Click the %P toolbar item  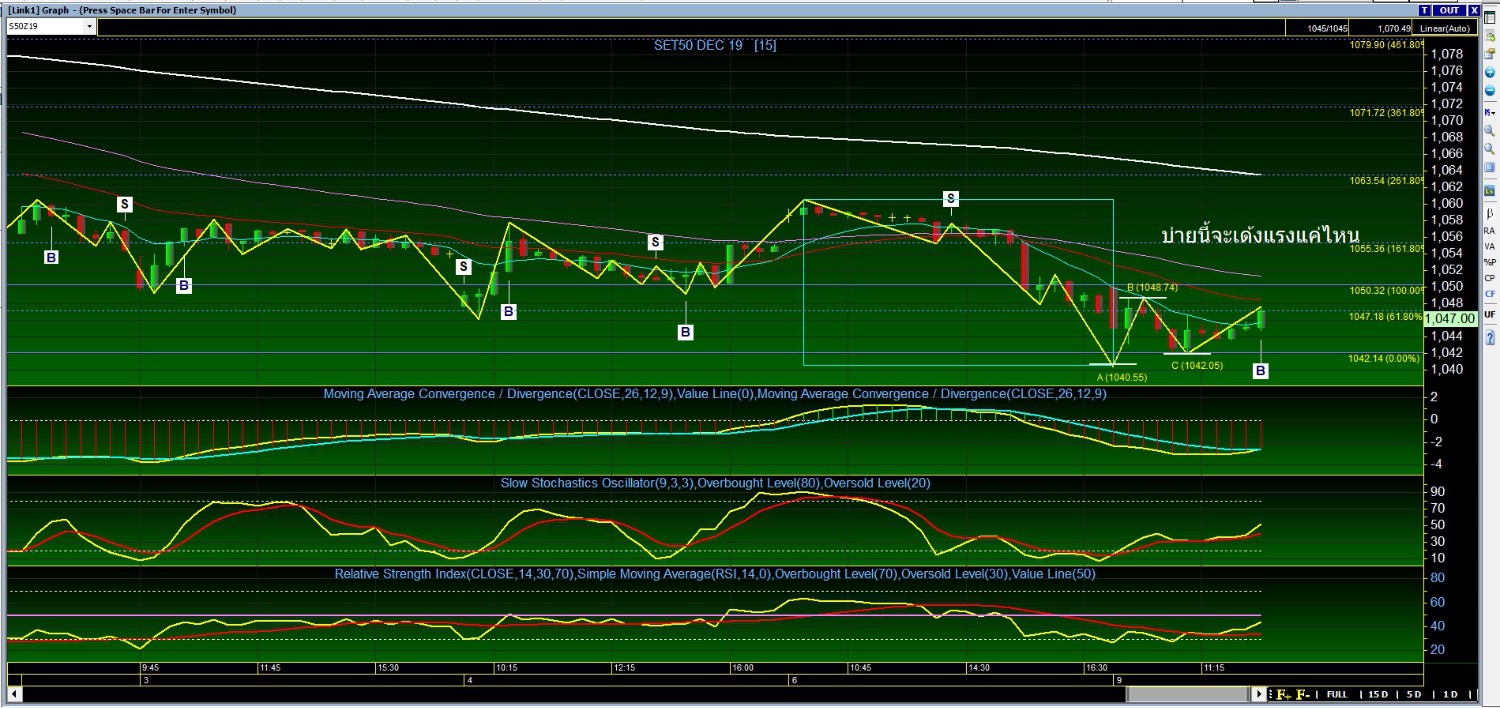(x=1489, y=262)
